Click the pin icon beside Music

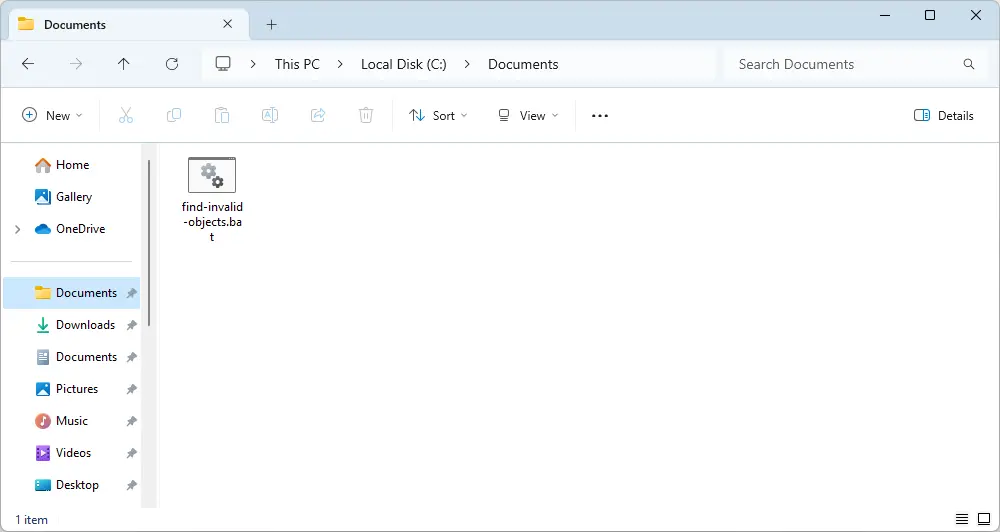click(131, 421)
